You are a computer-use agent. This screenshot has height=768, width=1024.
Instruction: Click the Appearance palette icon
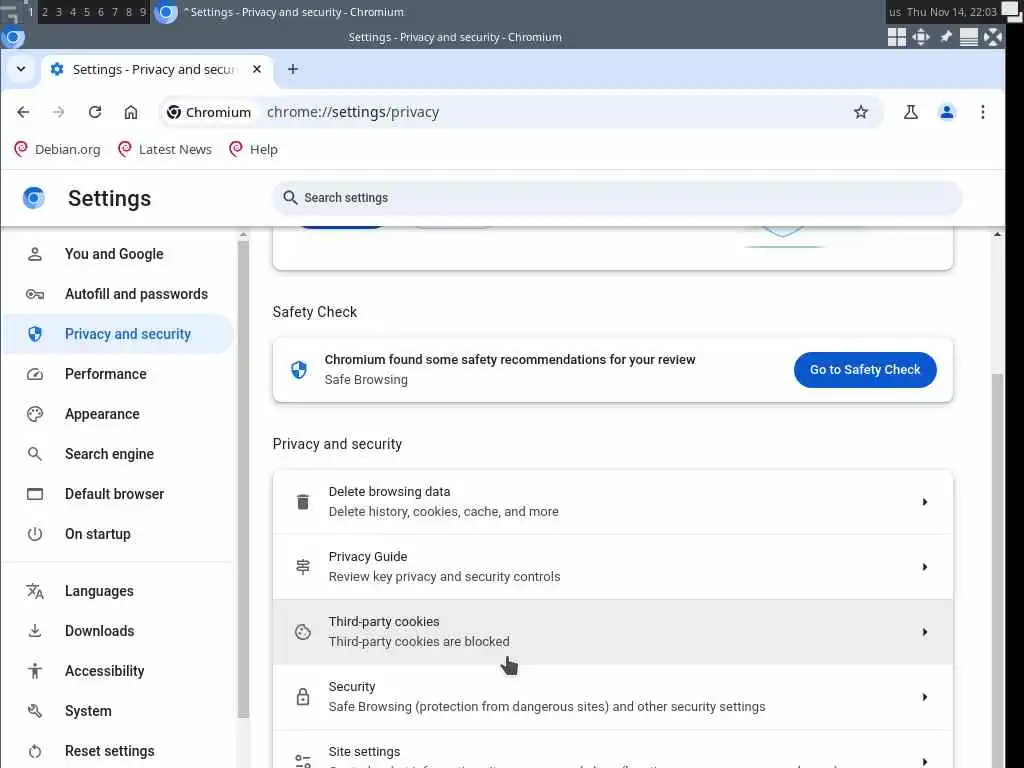[x=35, y=414]
